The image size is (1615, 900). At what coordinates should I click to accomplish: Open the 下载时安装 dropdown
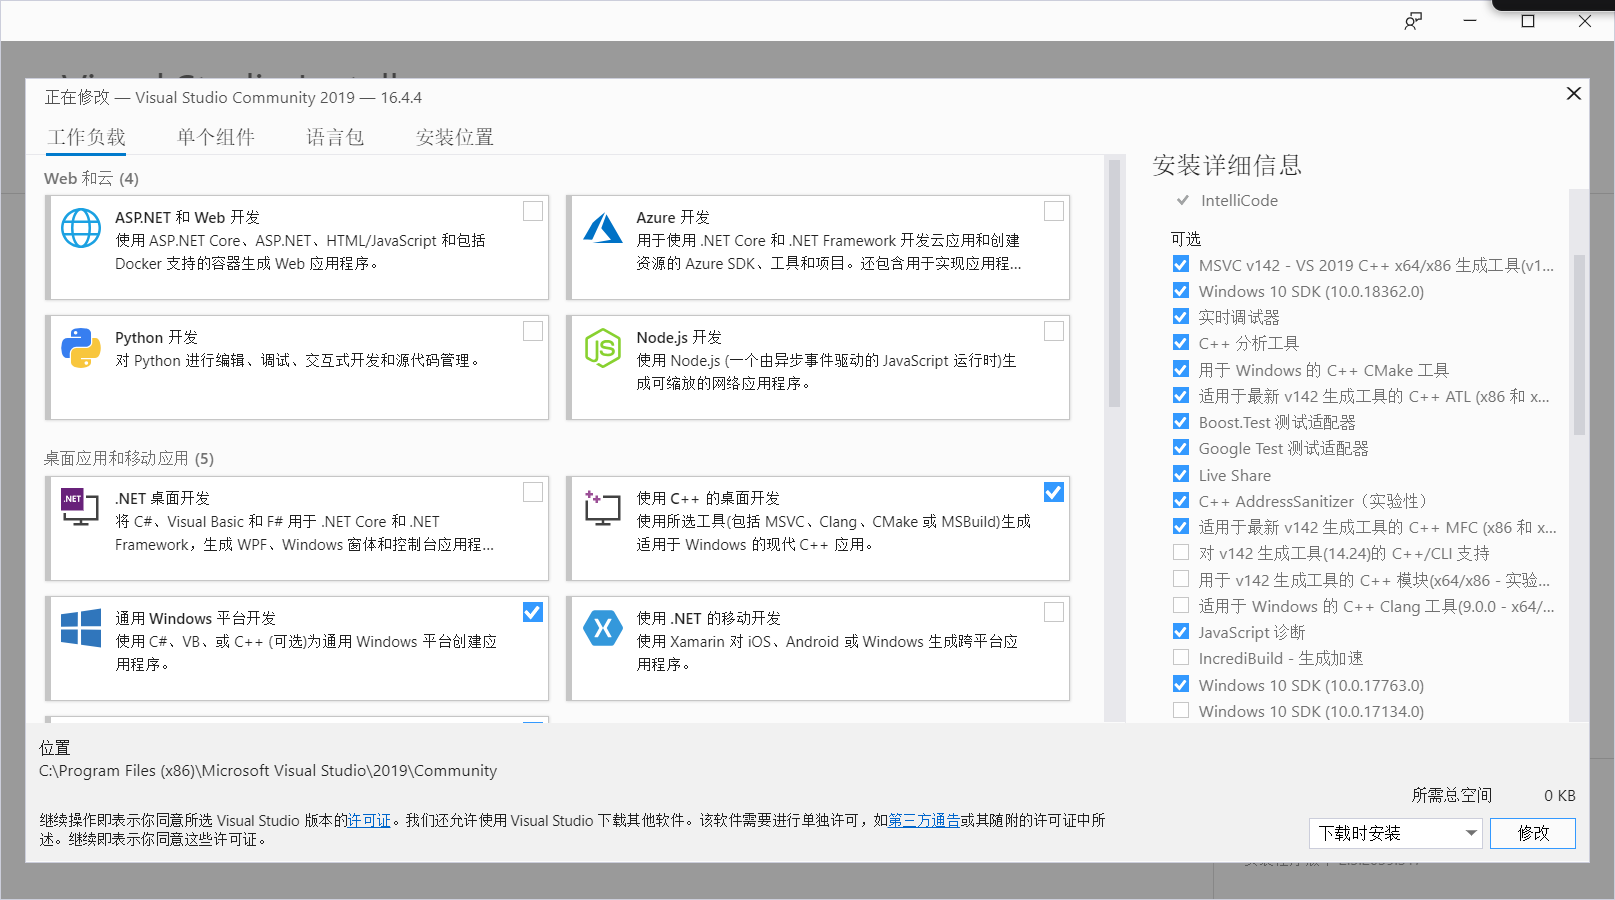tap(1396, 833)
